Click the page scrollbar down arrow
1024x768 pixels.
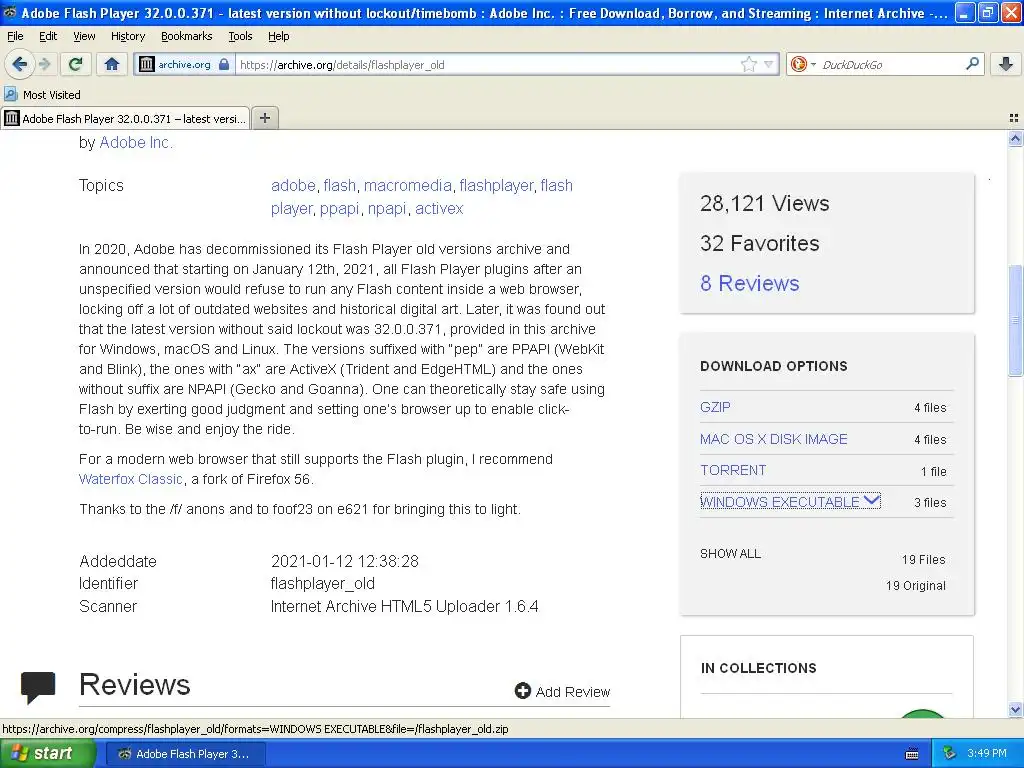pos(1015,709)
